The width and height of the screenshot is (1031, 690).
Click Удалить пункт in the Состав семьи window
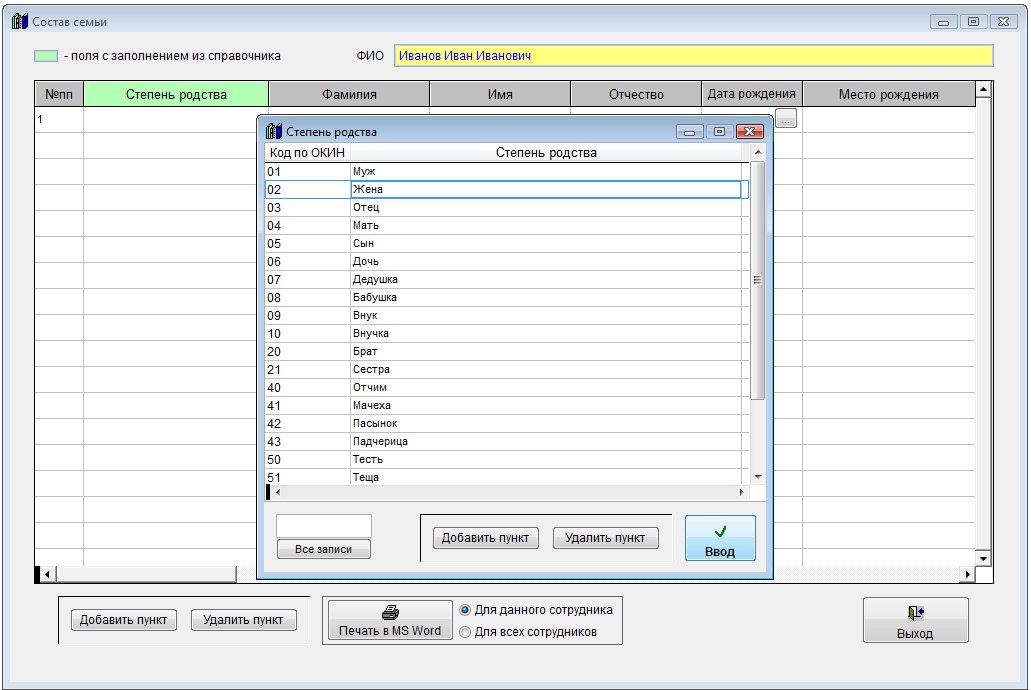tap(243, 620)
